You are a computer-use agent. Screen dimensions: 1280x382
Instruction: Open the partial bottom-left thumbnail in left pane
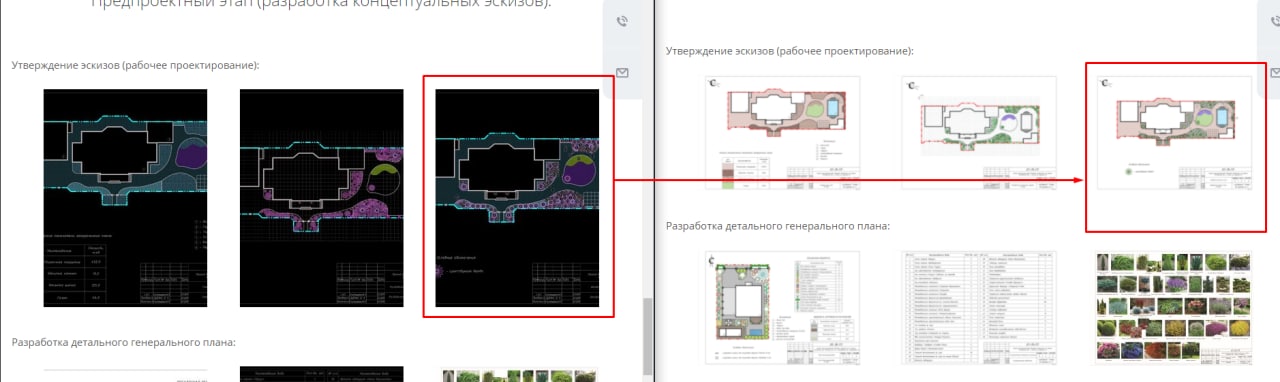125,374
